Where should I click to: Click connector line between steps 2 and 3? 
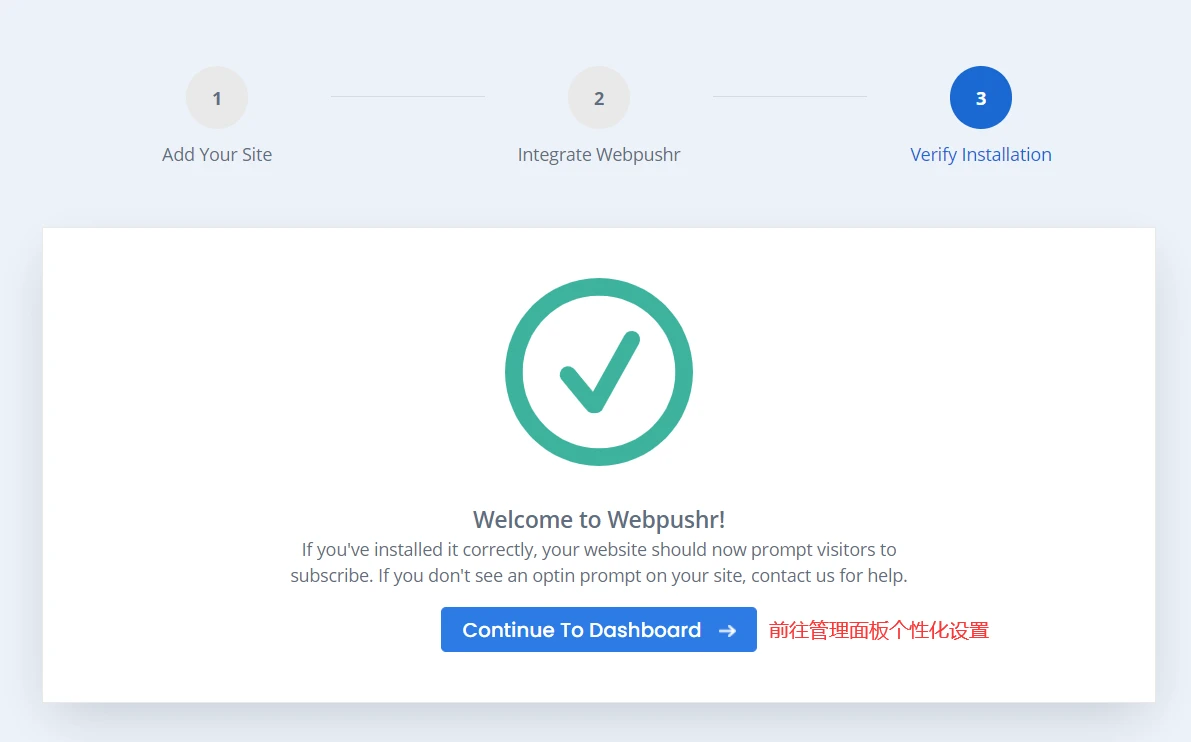[x=790, y=96]
